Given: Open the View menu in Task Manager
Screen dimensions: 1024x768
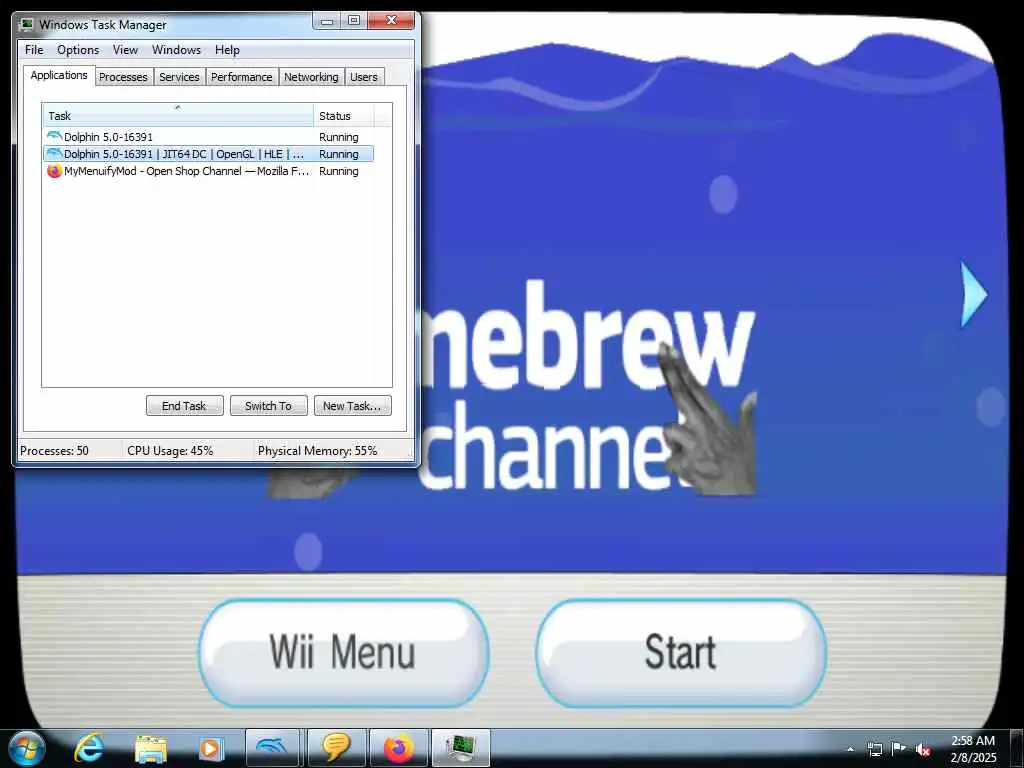Looking at the screenshot, I should (x=125, y=50).
